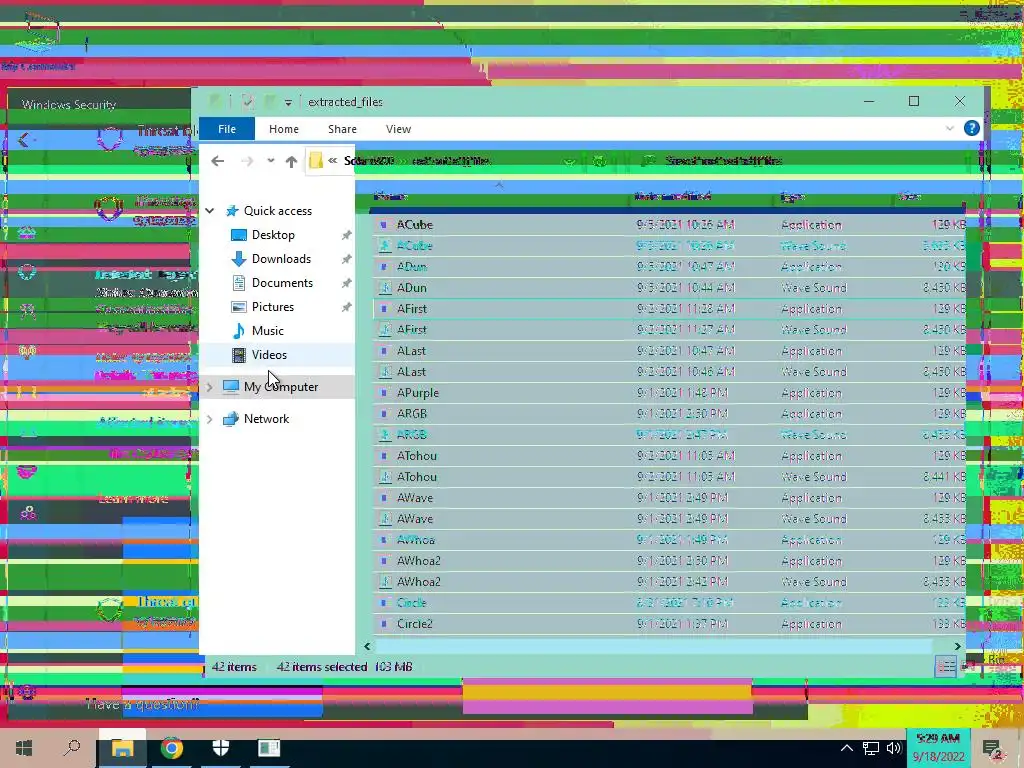
Task: Expand the Network tree node
Action: pos(210,419)
